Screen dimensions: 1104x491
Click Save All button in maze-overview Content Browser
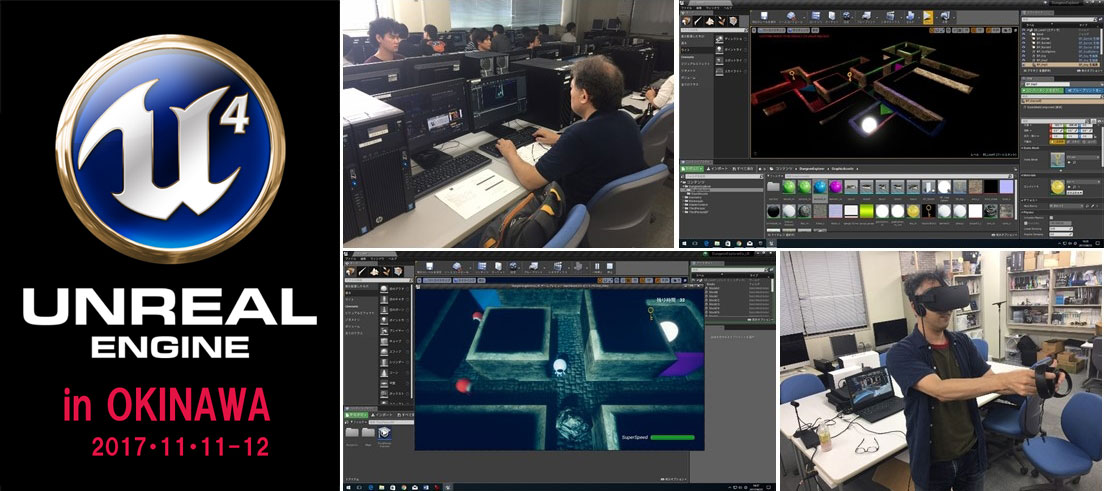(743, 169)
